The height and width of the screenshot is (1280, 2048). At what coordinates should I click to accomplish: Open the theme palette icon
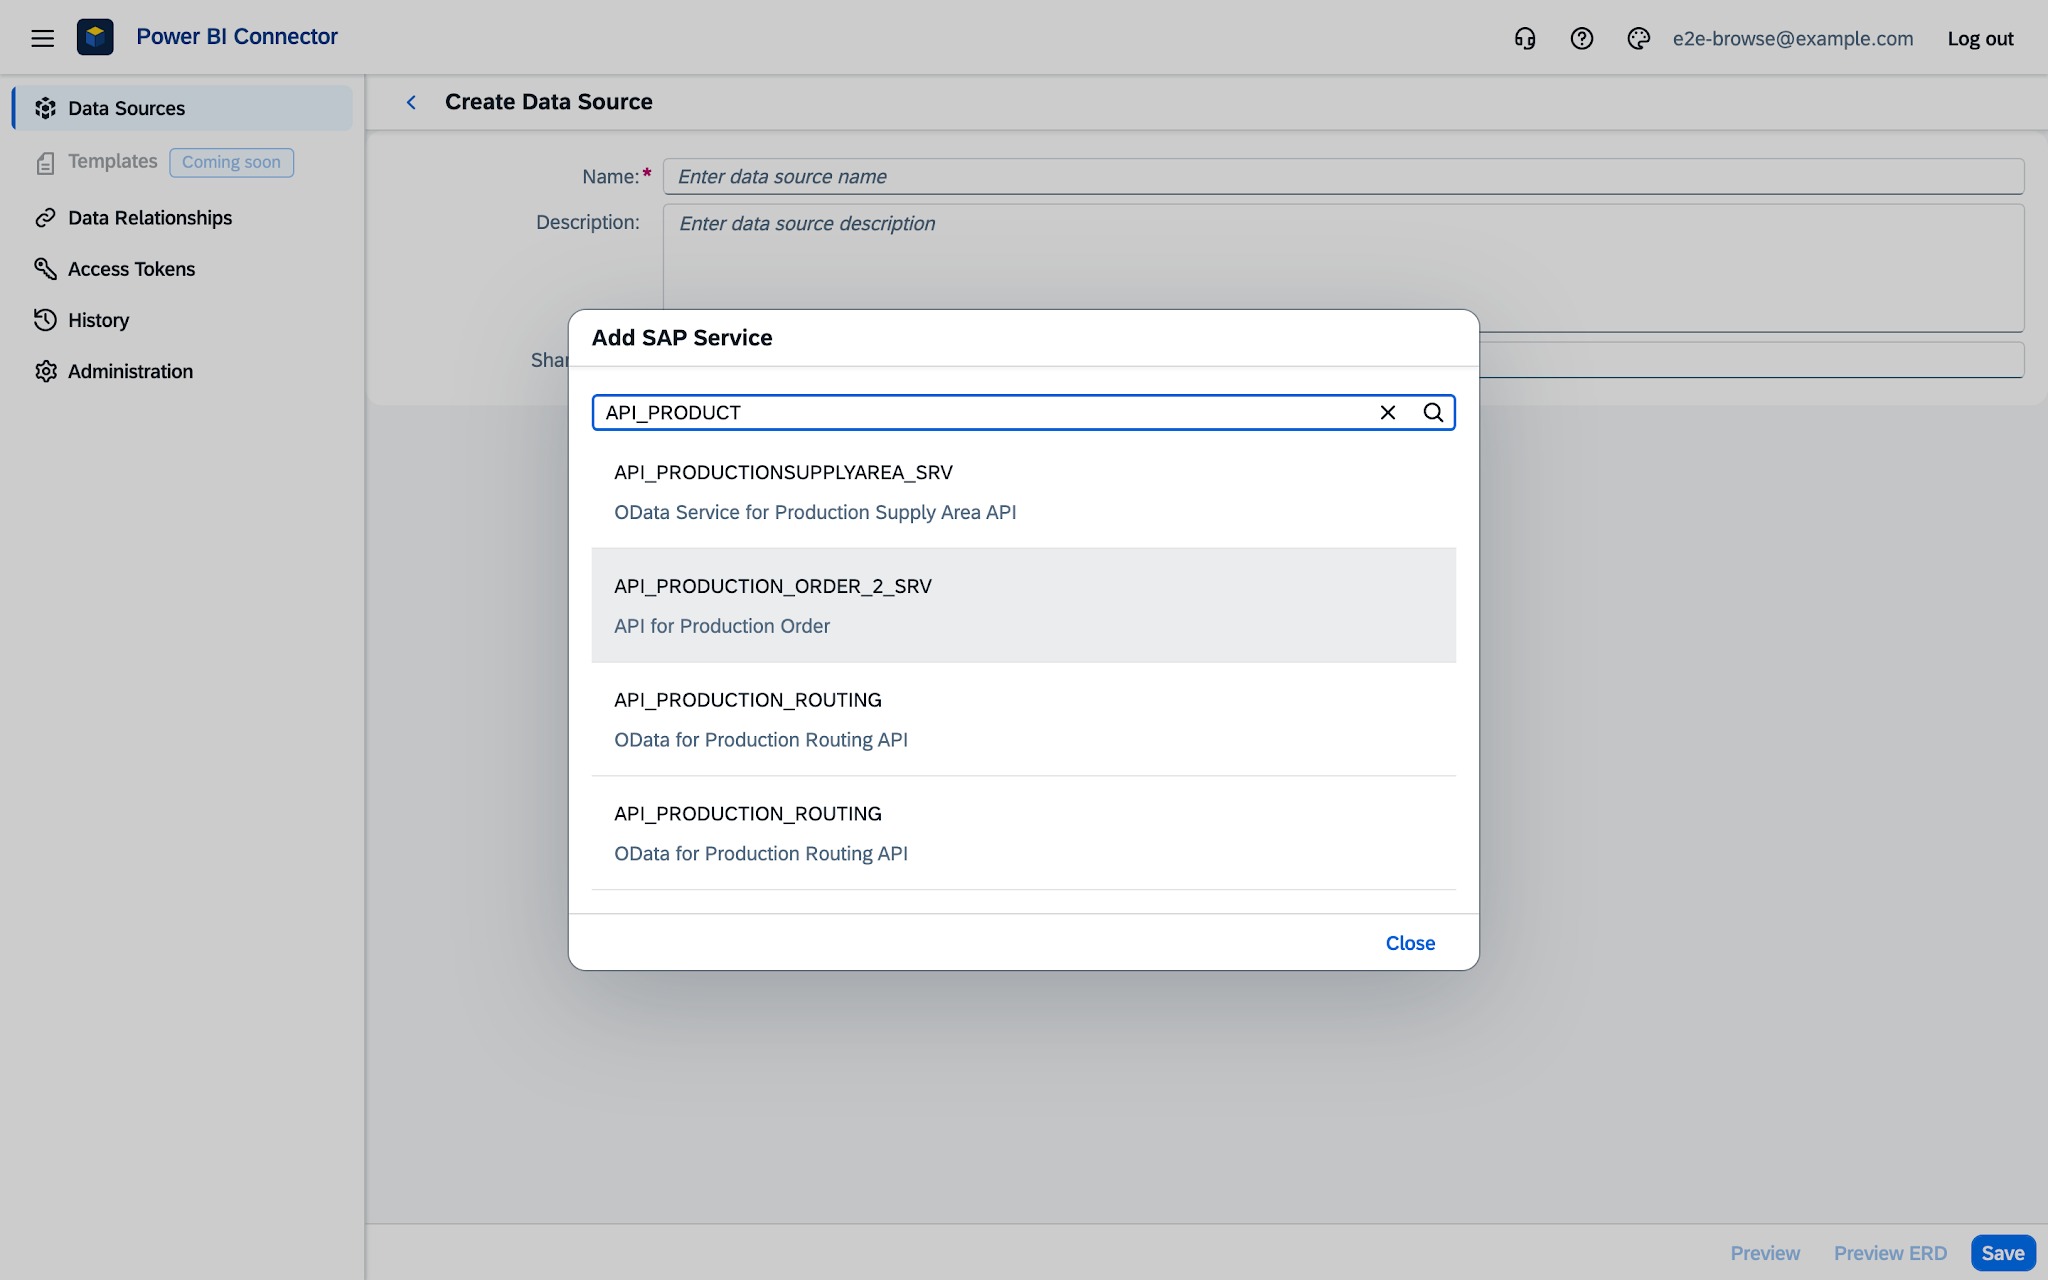tap(1638, 38)
